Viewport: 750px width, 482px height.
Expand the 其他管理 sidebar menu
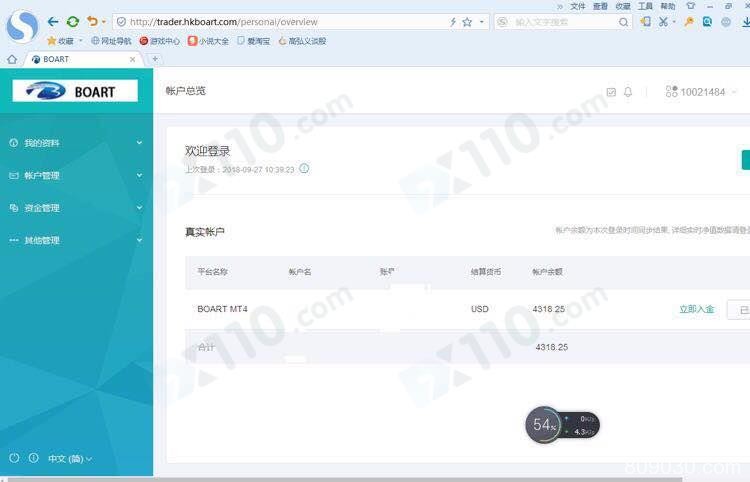click(76, 241)
